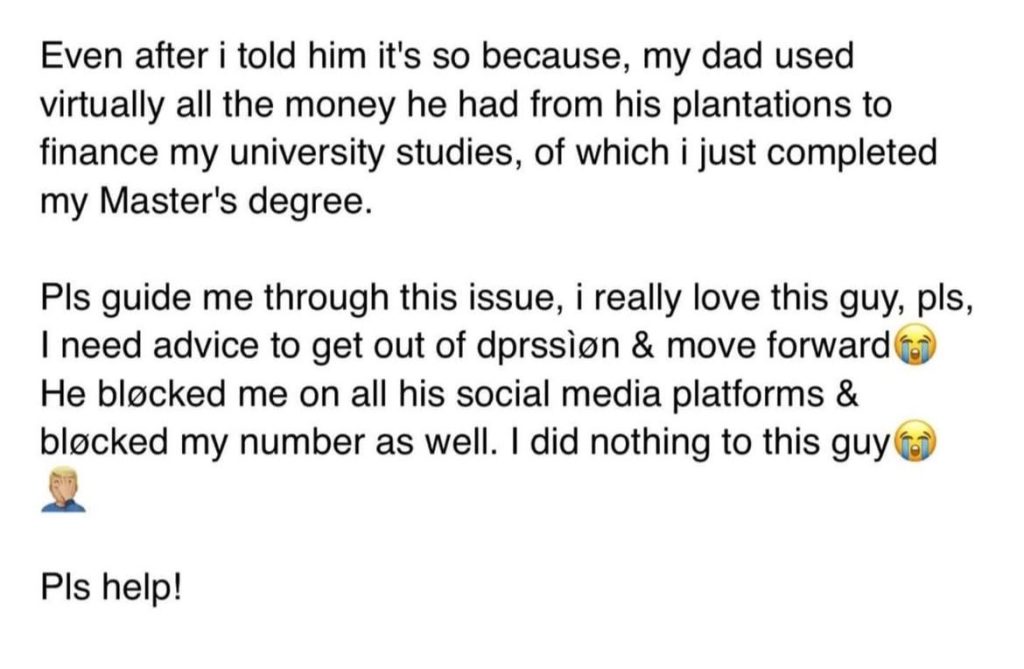Viewport: 1024px width, 669px height.
Task: Click the crying emoji after "move forward"
Action: click(x=916, y=346)
